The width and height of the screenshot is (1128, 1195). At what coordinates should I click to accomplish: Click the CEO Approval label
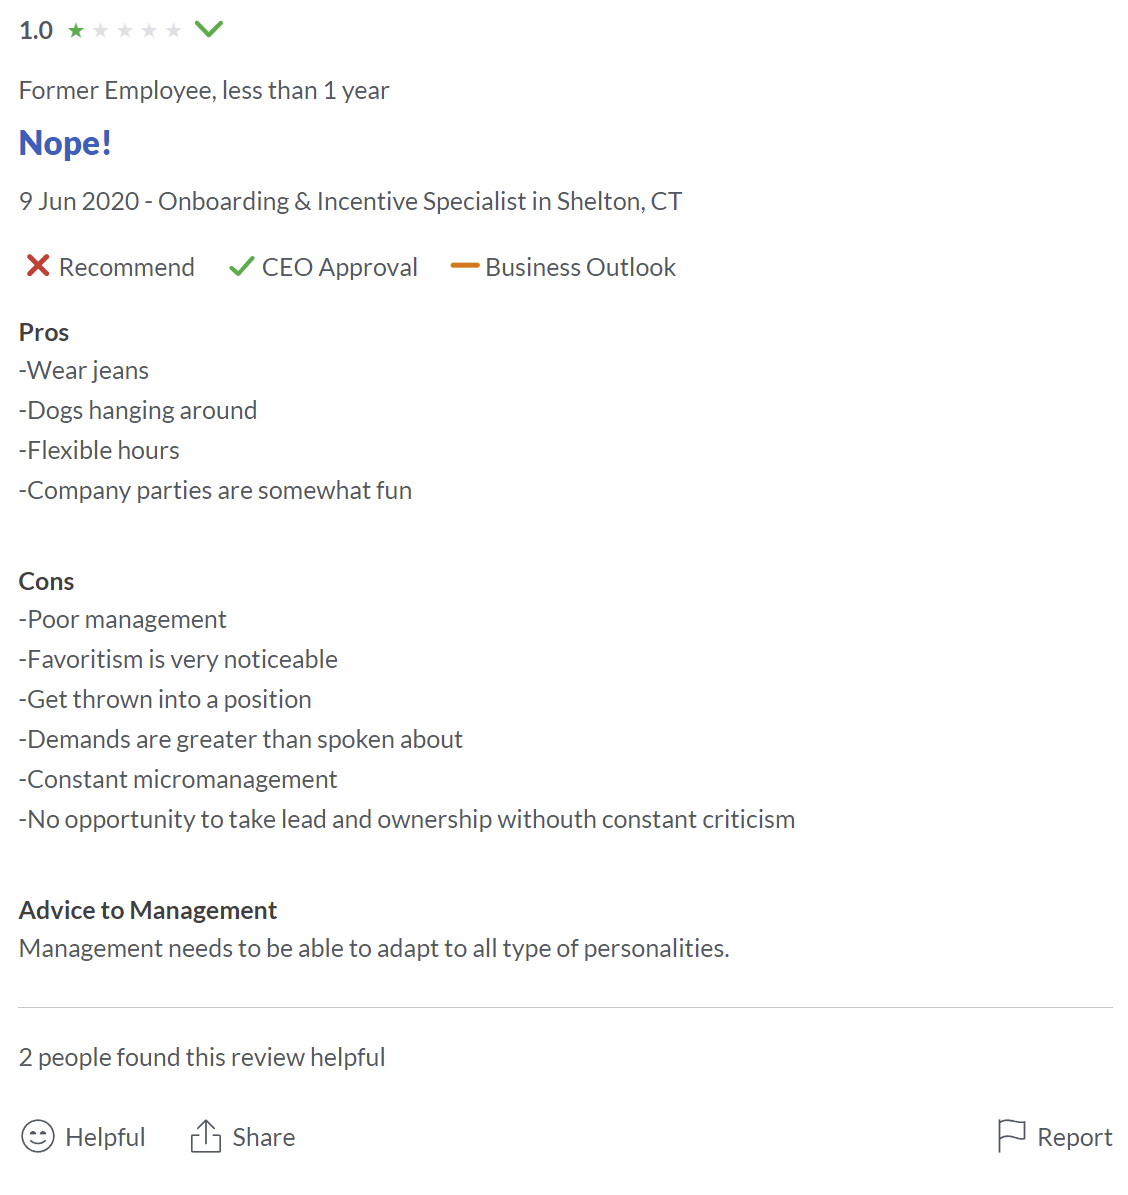[340, 267]
